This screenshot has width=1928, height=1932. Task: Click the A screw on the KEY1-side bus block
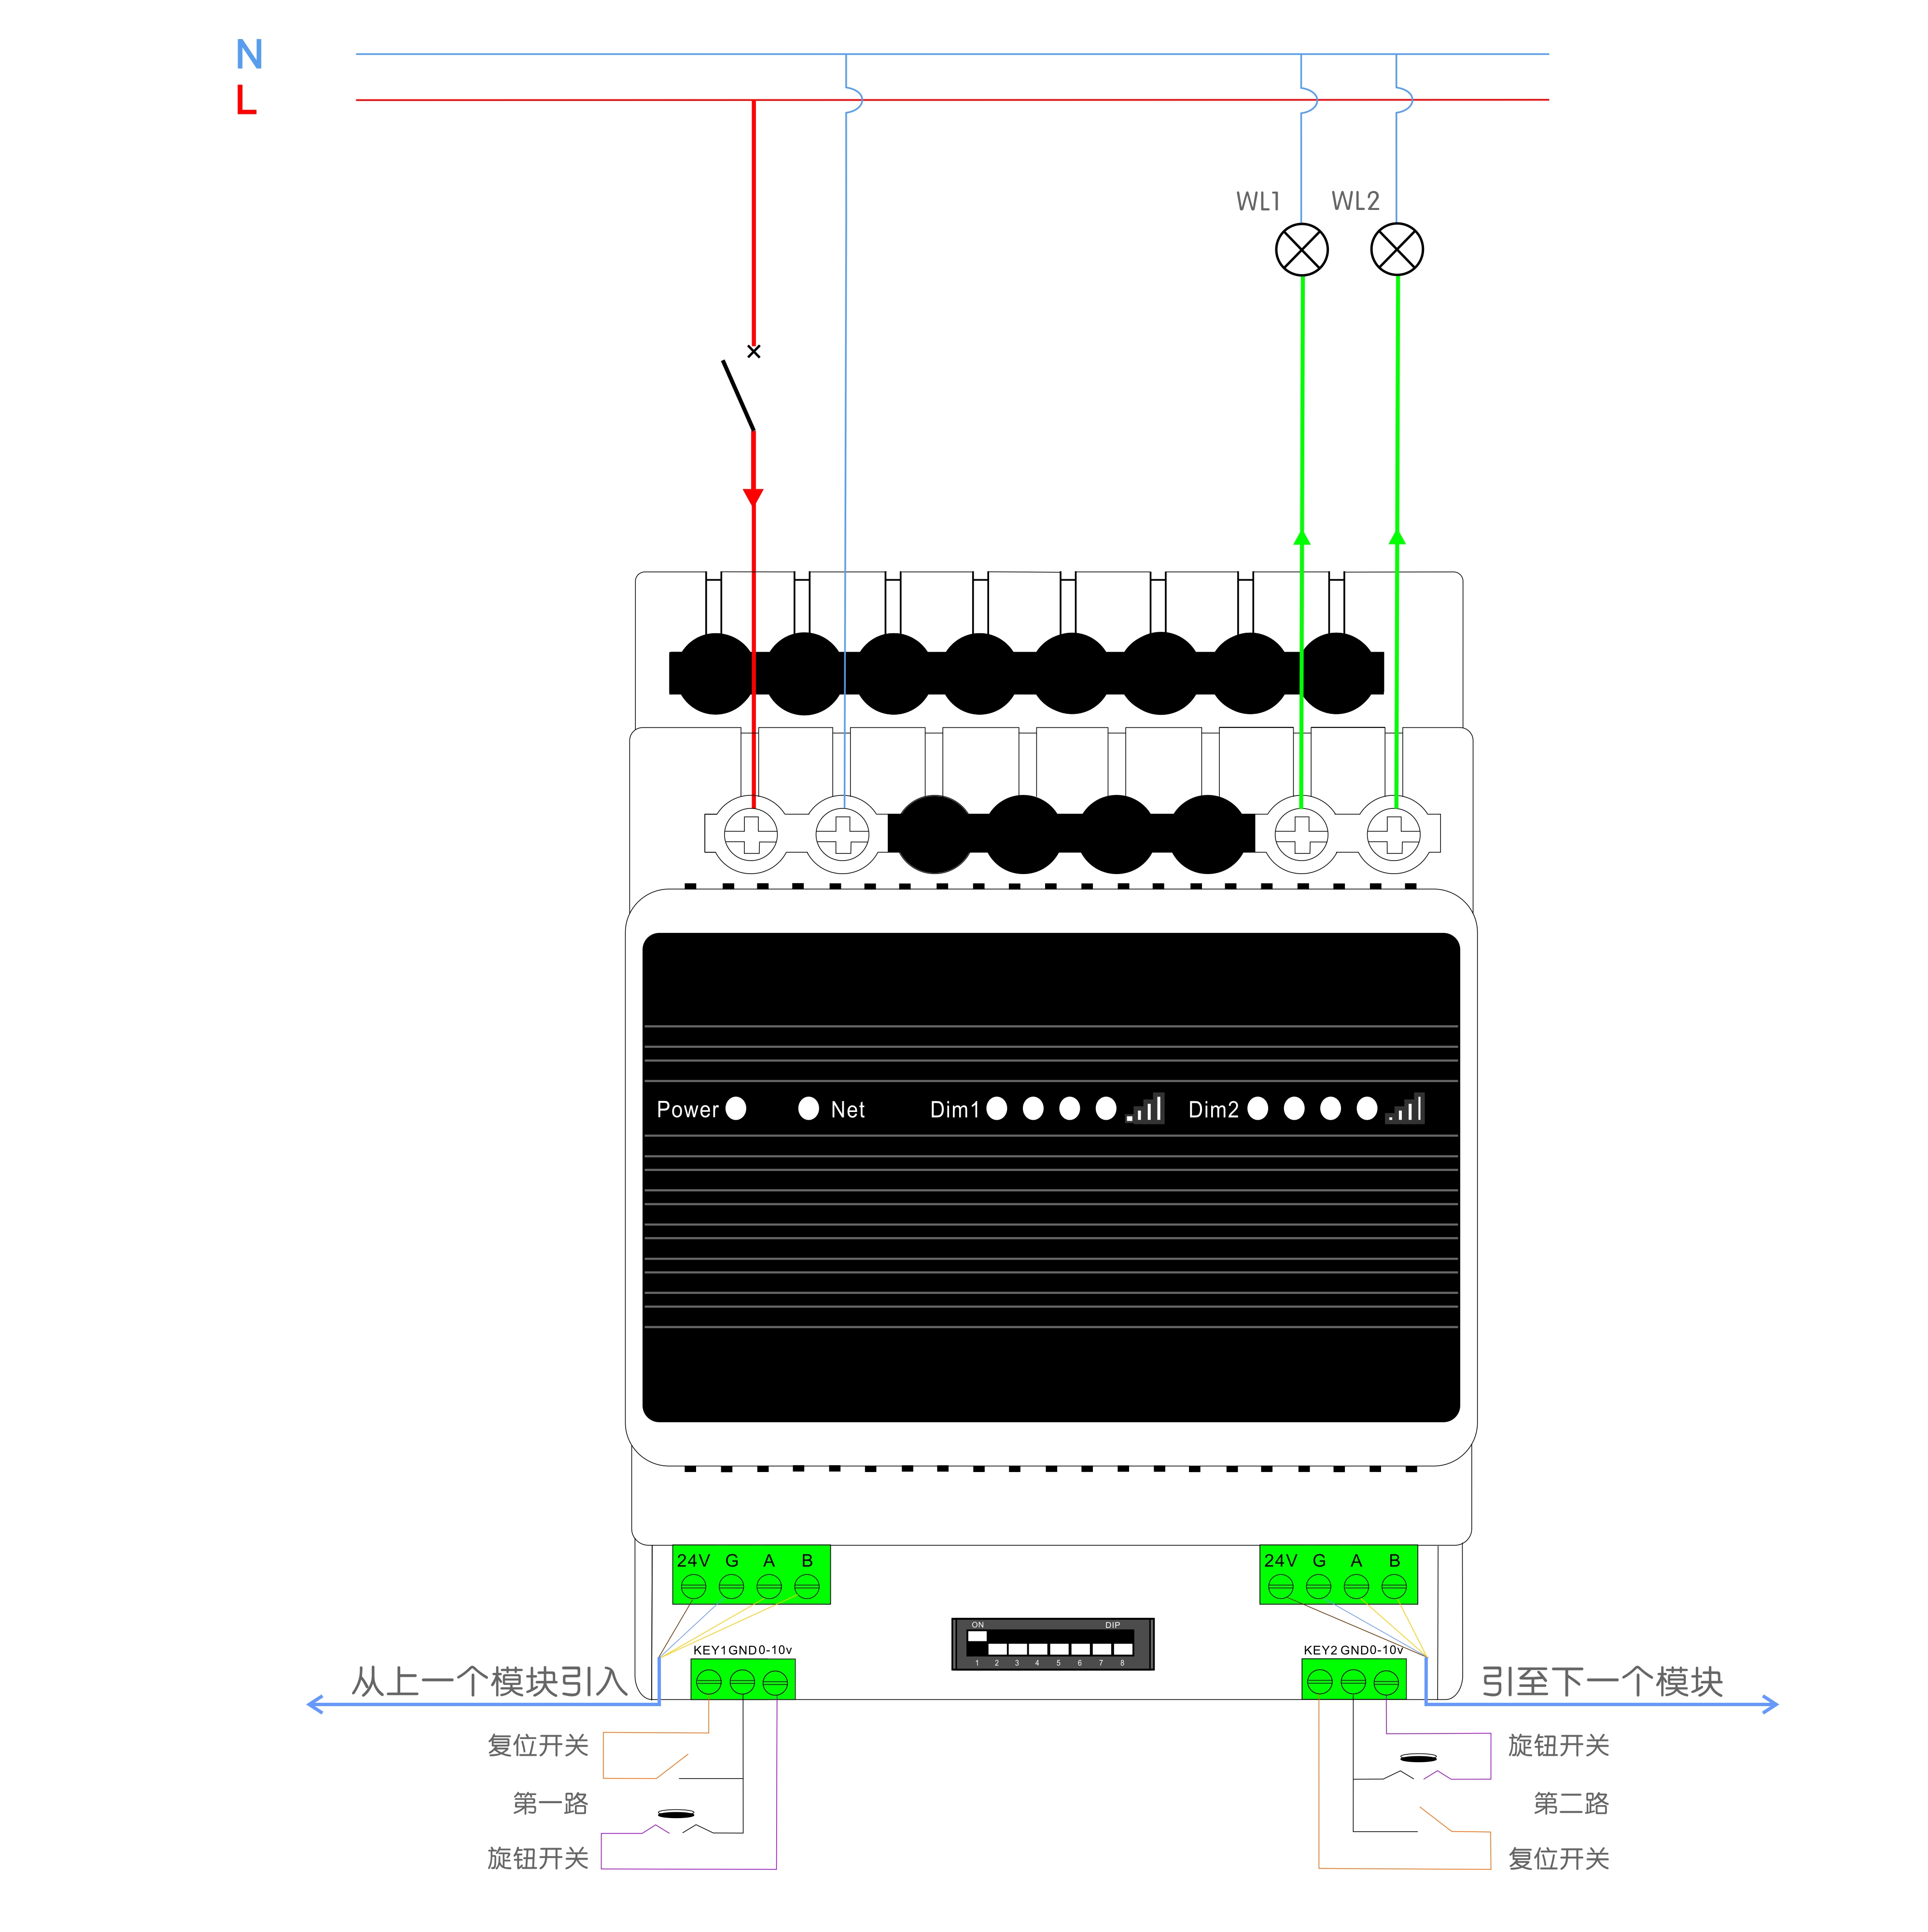click(x=768, y=1586)
